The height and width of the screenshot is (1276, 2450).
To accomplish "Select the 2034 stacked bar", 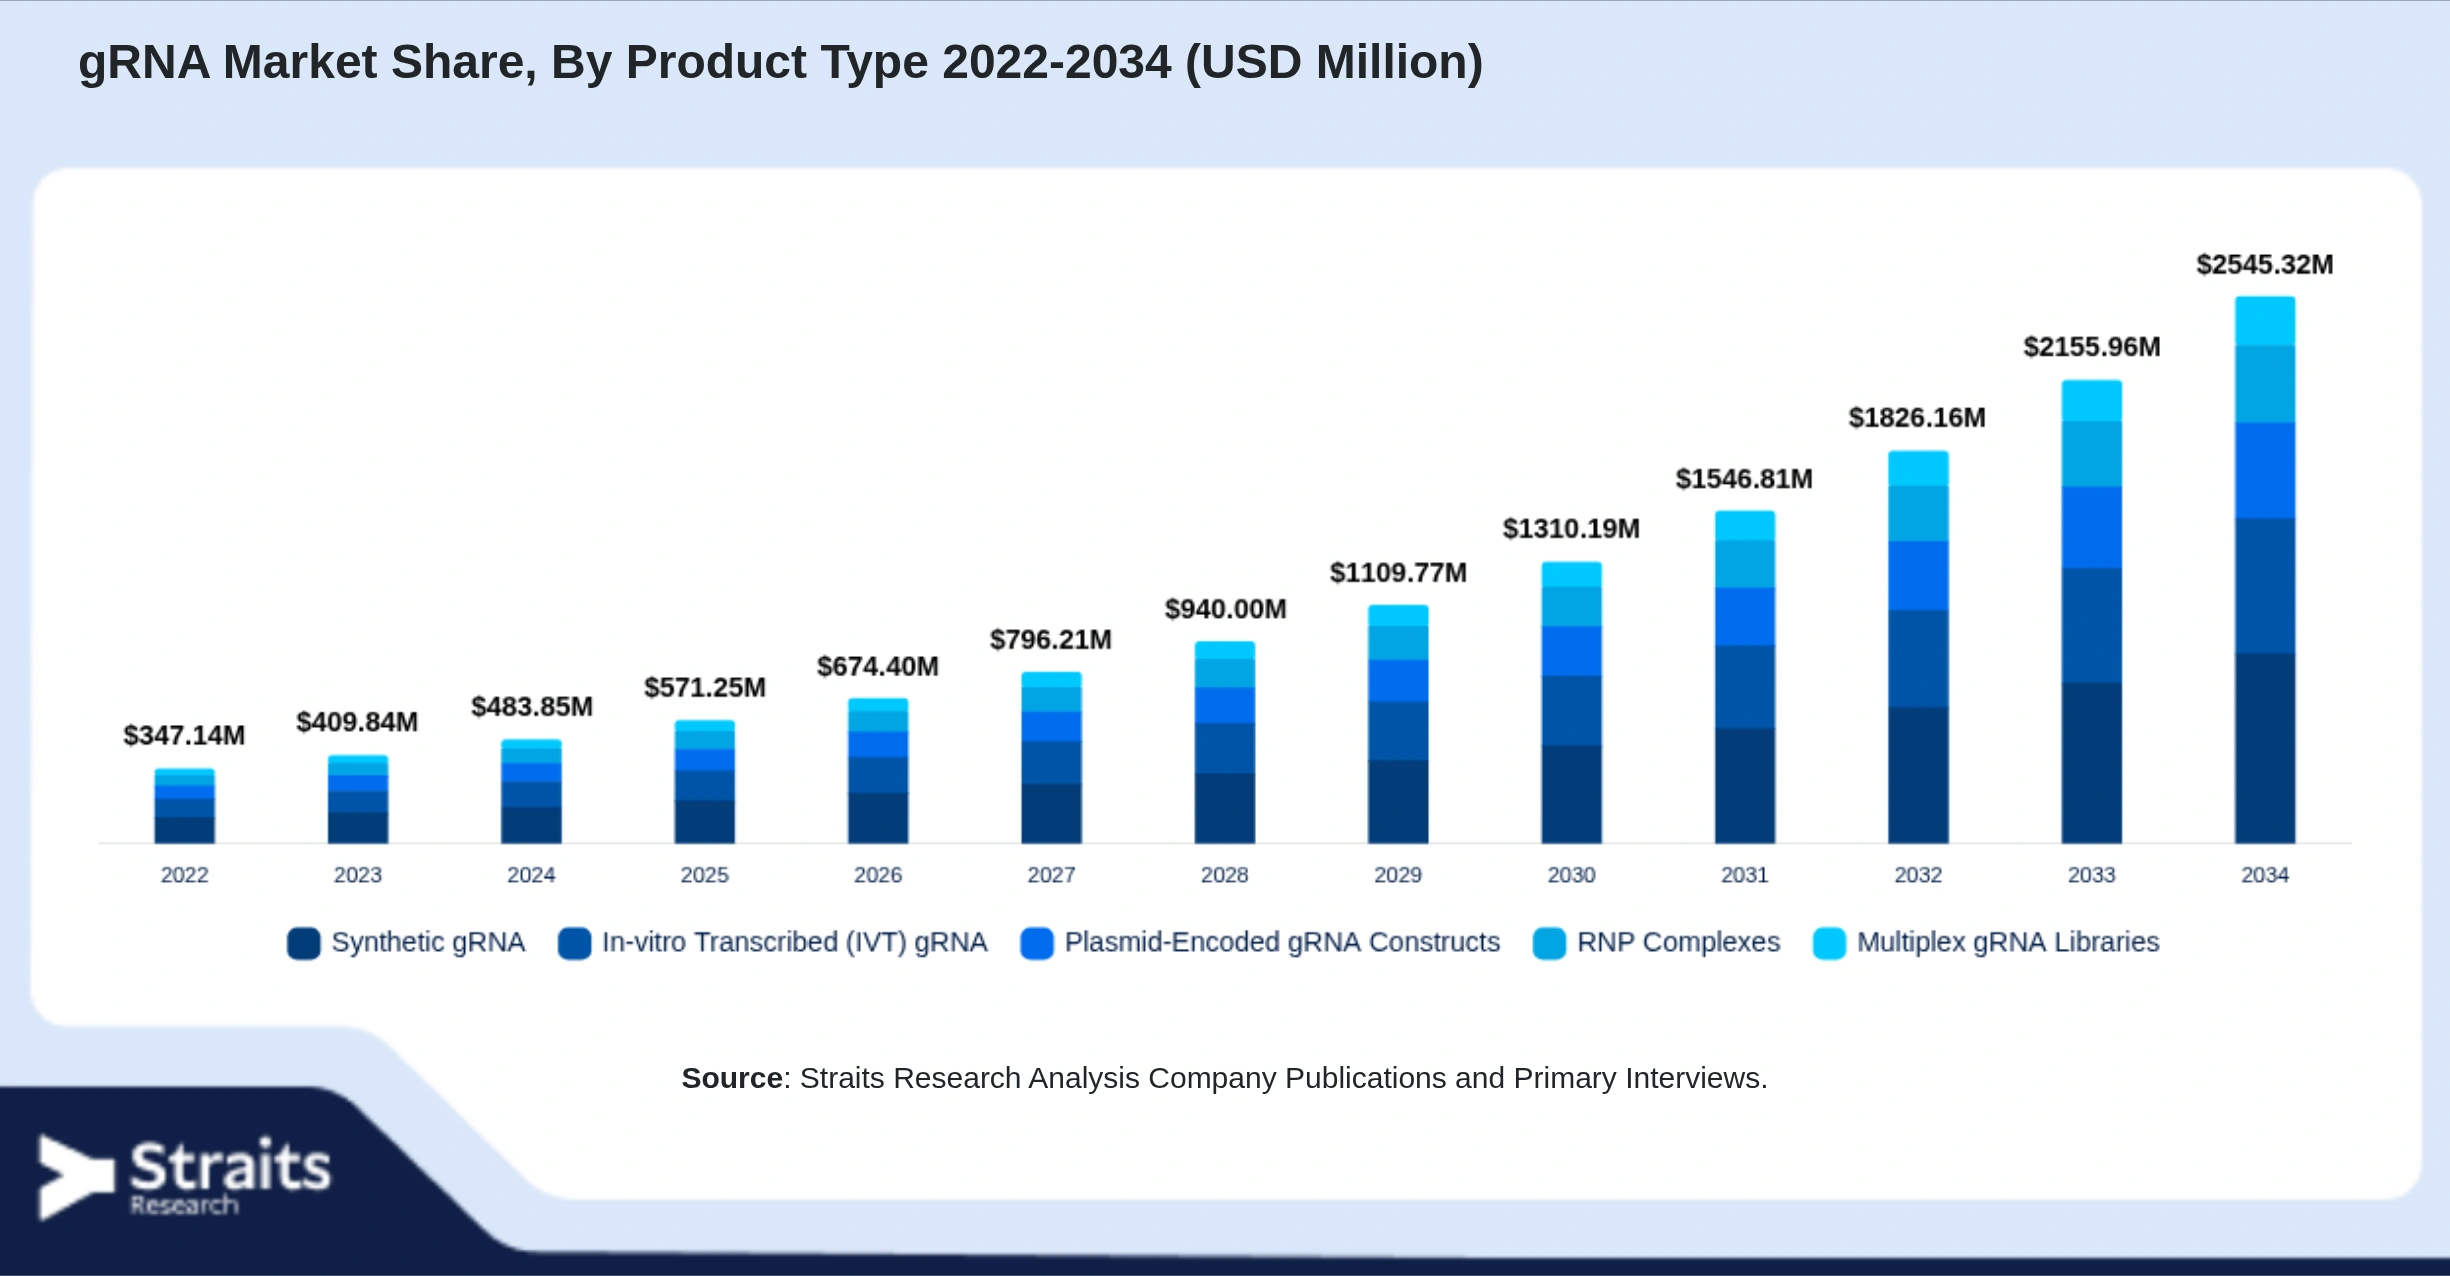I will click(x=2265, y=570).
